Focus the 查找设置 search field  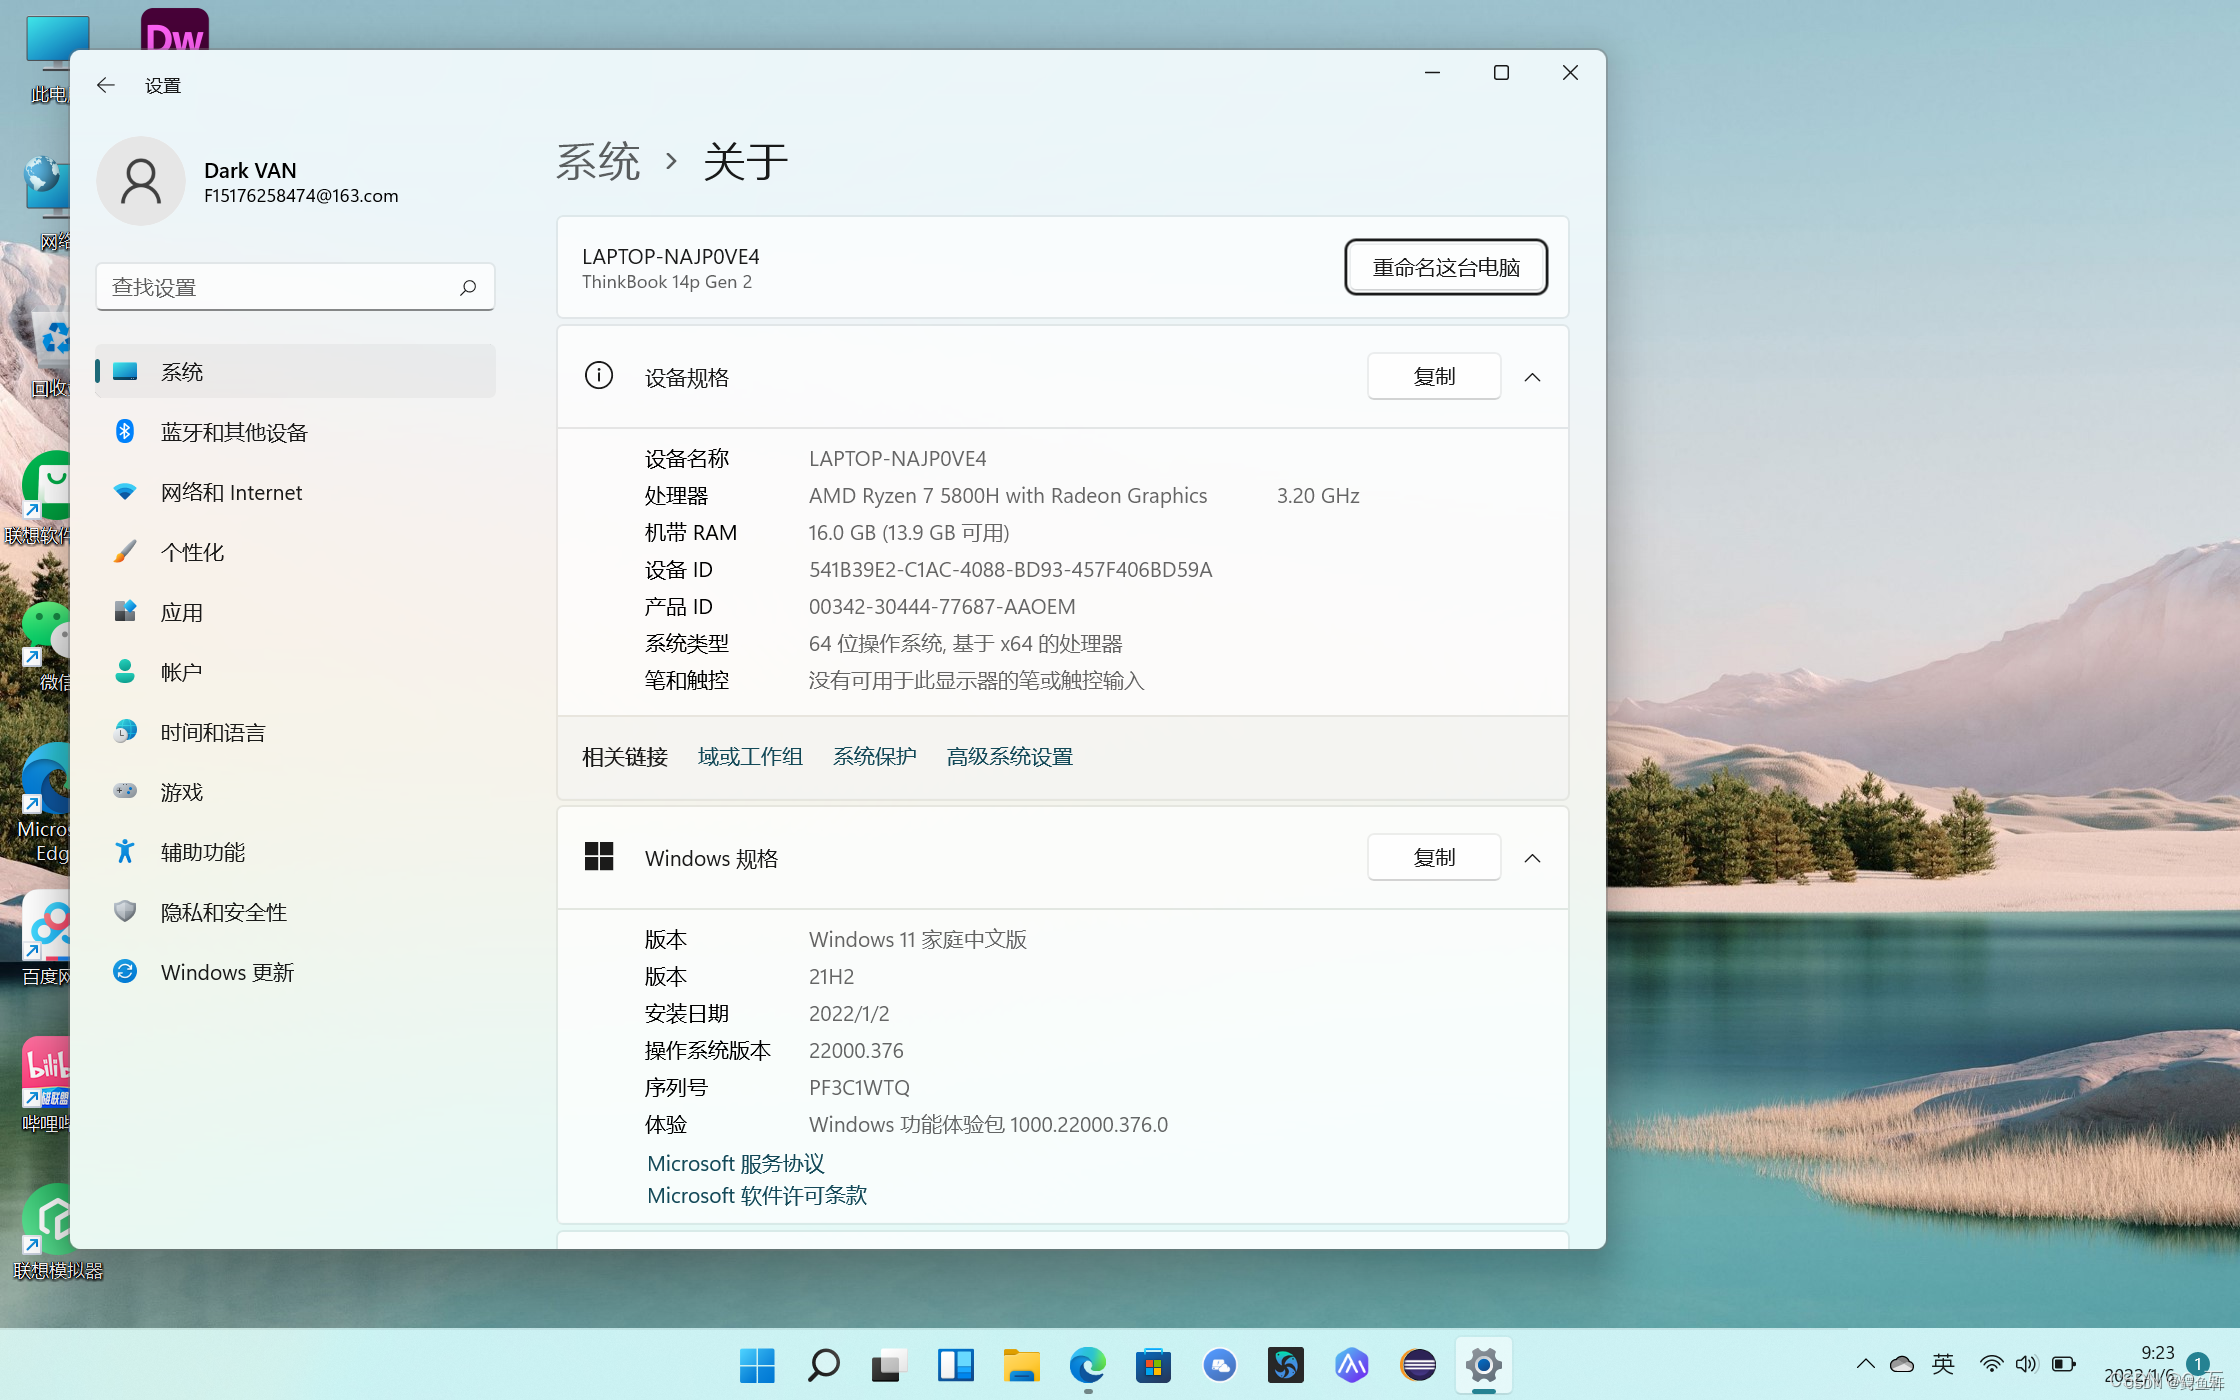click(x=295, y=288)
